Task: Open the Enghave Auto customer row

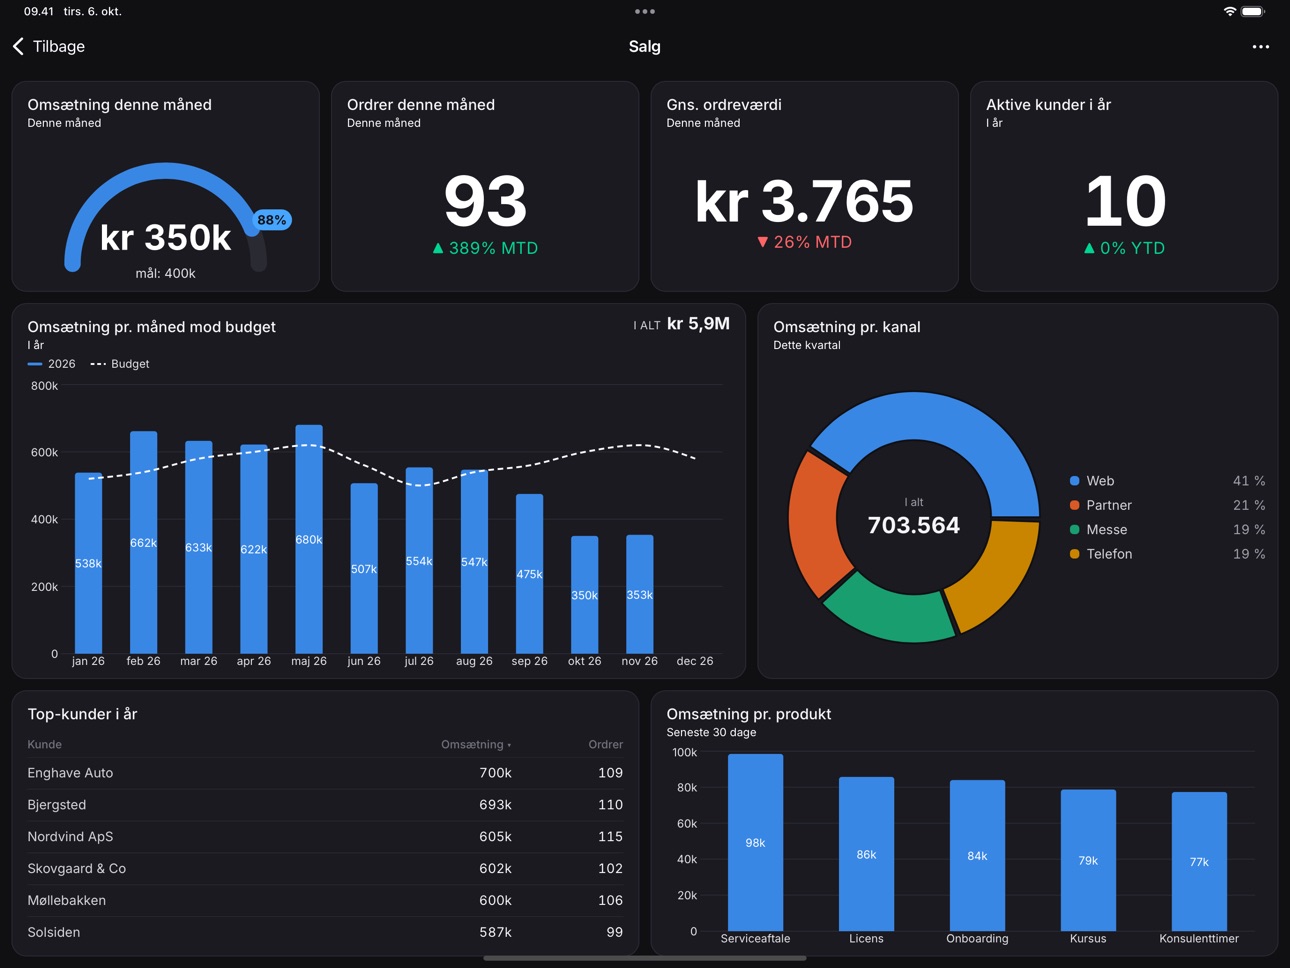Action: pyautogui.click(x=325, y=773)
